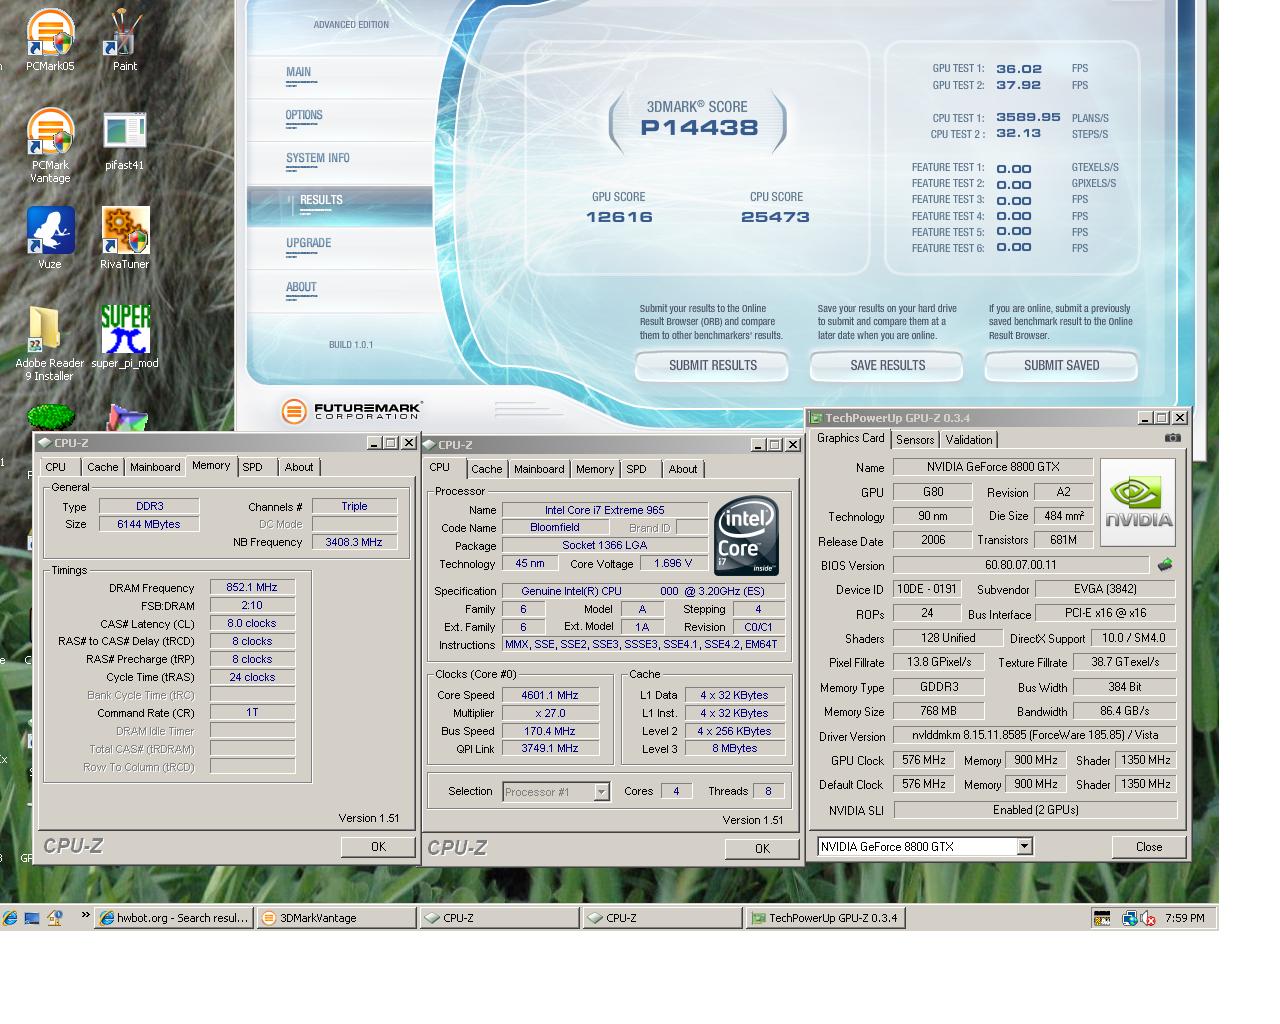Open SYSTEM INFO in 3DMark Vantage

tap(340, 161)
